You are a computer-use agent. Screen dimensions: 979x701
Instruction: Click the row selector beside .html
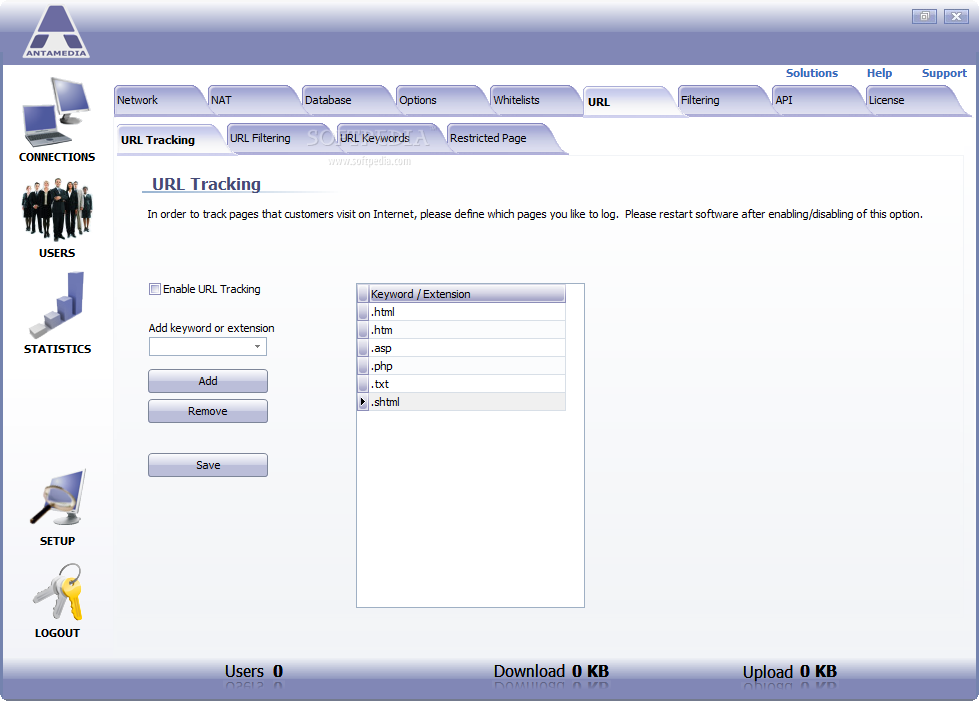coord(363,311)
